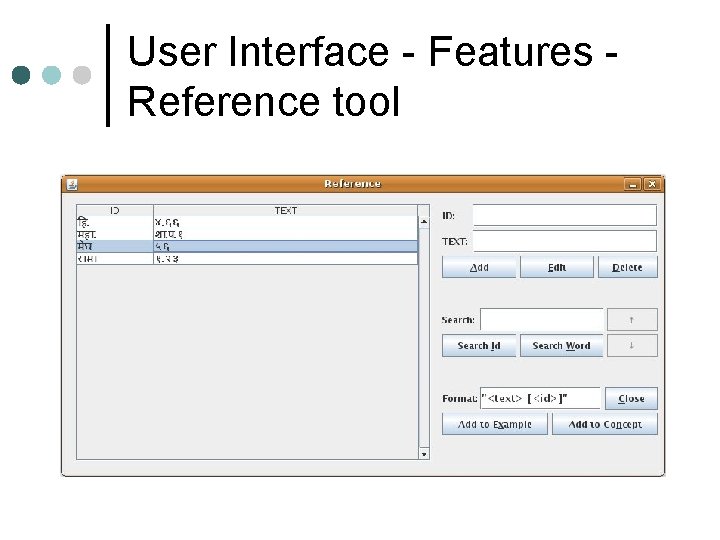
Task: Click the TEXT cell of the first row
Action: [286, 222]
